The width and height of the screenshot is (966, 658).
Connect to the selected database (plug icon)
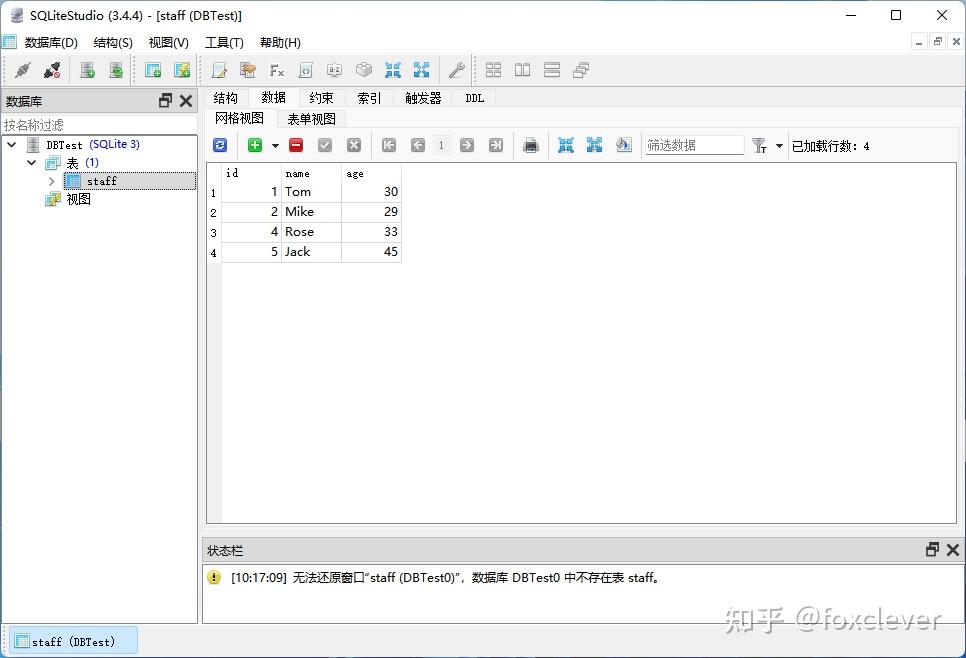pyautogui.click(x=23, y=70)
